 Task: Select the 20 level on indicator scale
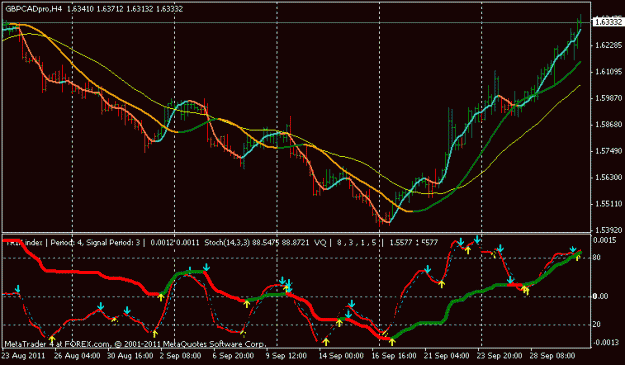tap(597, 325)
